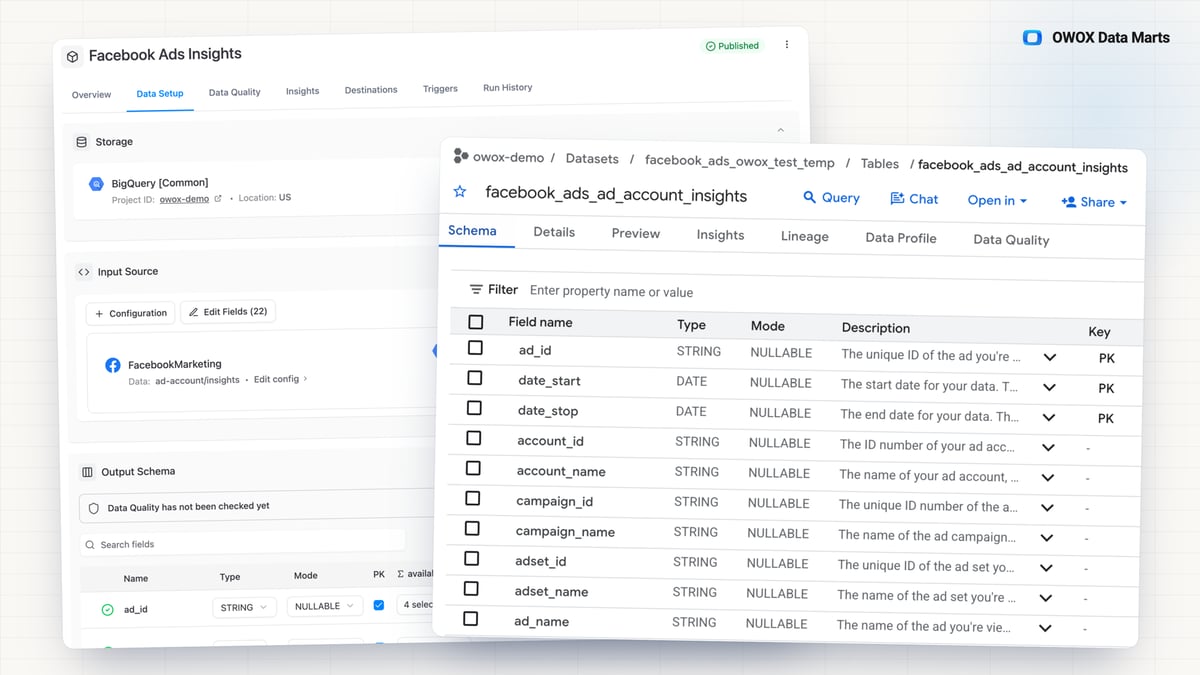Image resolution: width=1200 pixels, height=675 pixels.
Task: Click the Configuration button
Action: coord(130,313)
